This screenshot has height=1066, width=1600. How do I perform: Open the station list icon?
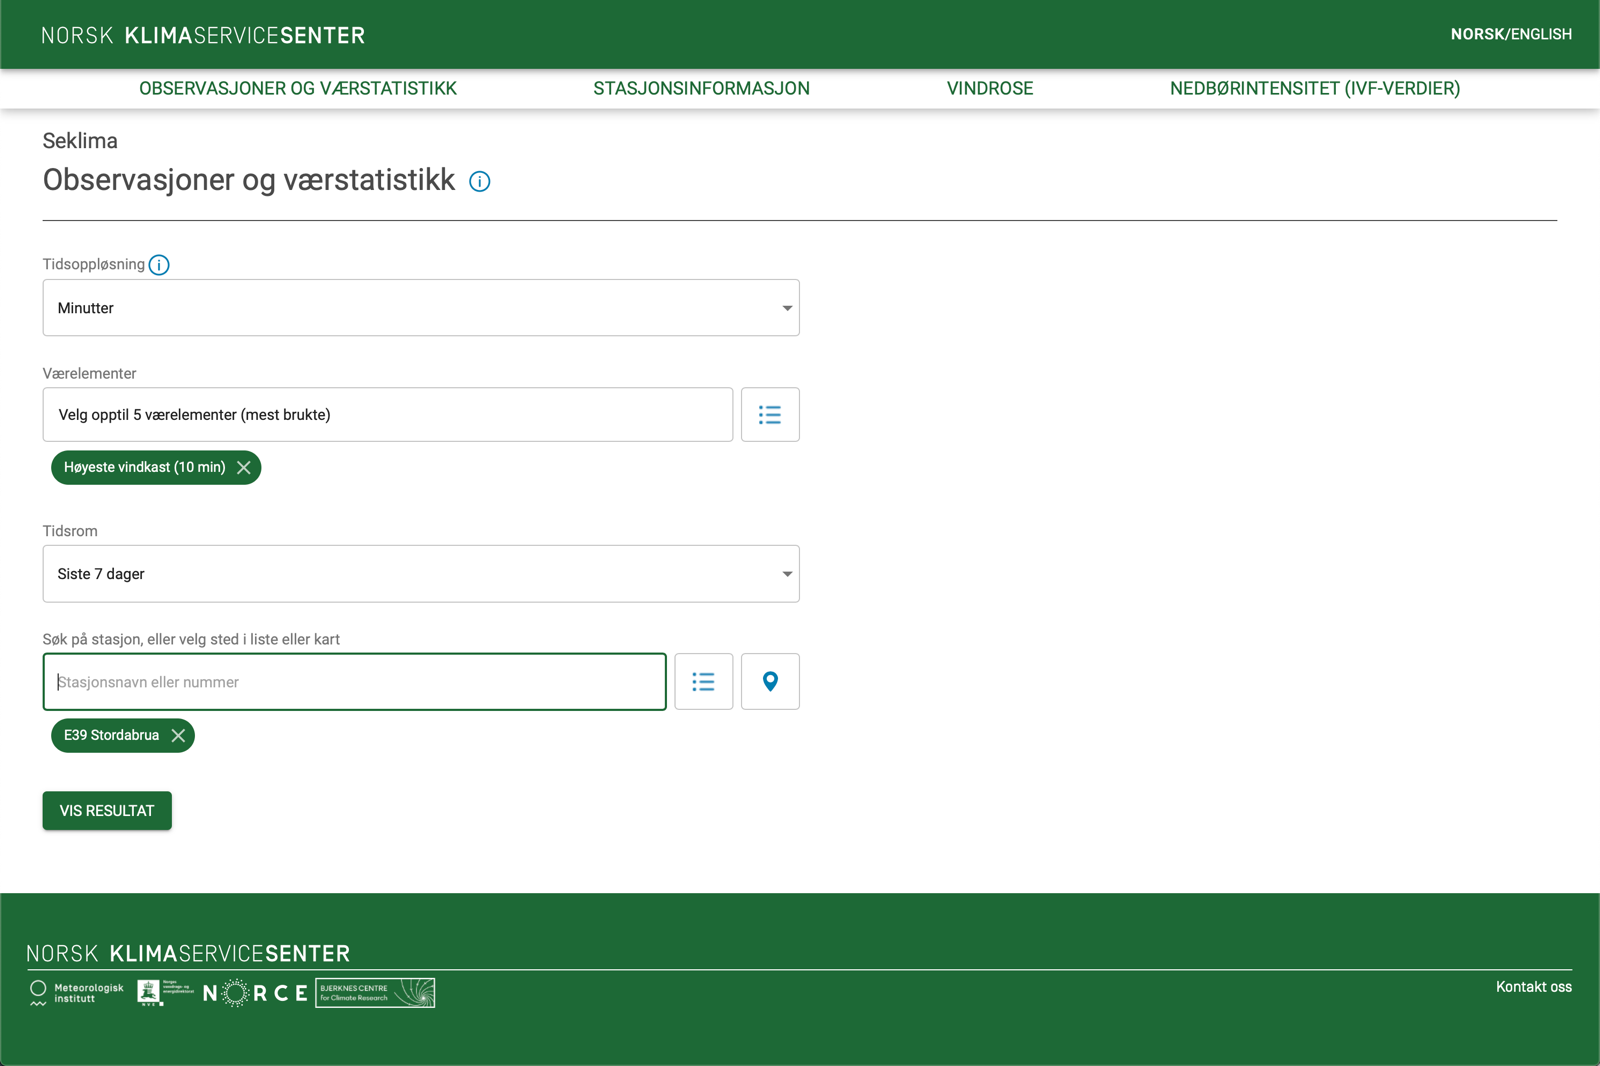[x=704, y=682]
